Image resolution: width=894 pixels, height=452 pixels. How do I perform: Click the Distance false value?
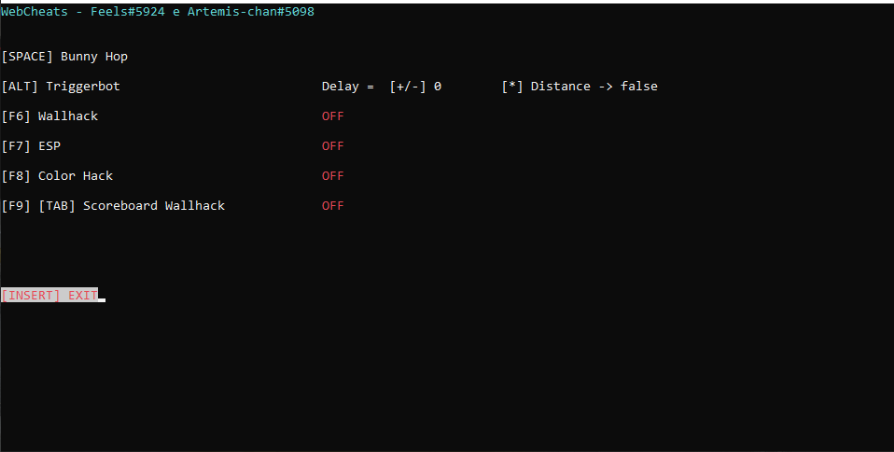[x=639, y=87]
